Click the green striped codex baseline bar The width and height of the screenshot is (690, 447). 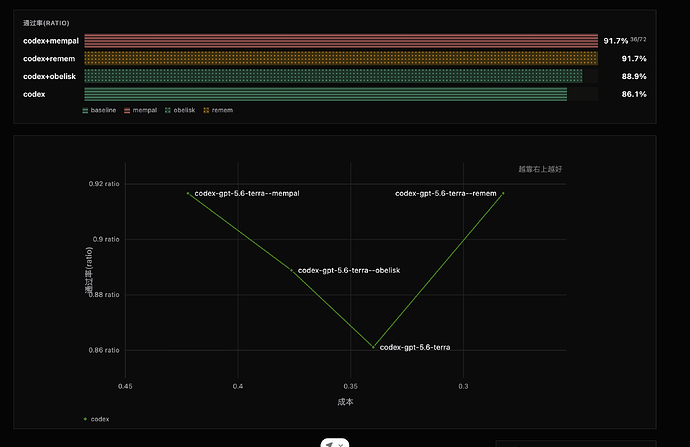coord(326,94)
